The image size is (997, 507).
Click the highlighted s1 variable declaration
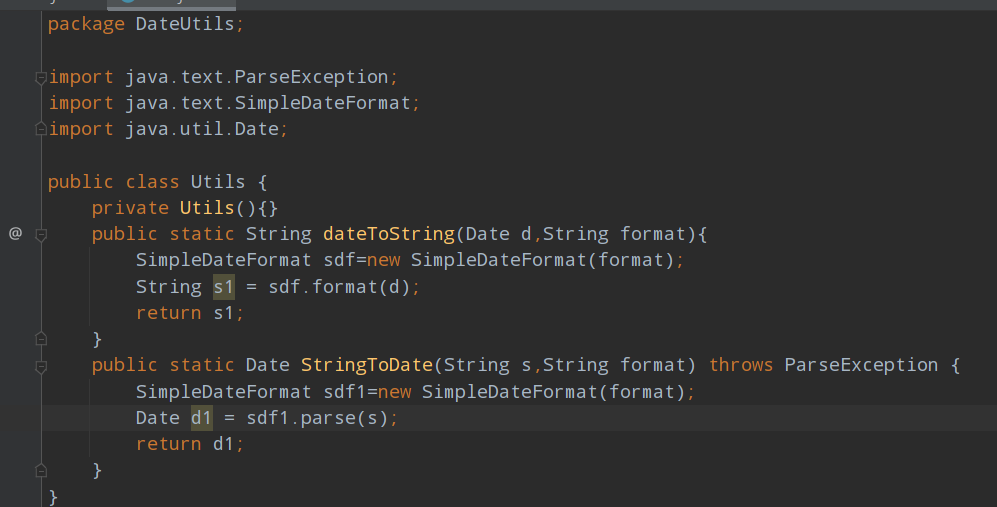(x=223, y=287)
